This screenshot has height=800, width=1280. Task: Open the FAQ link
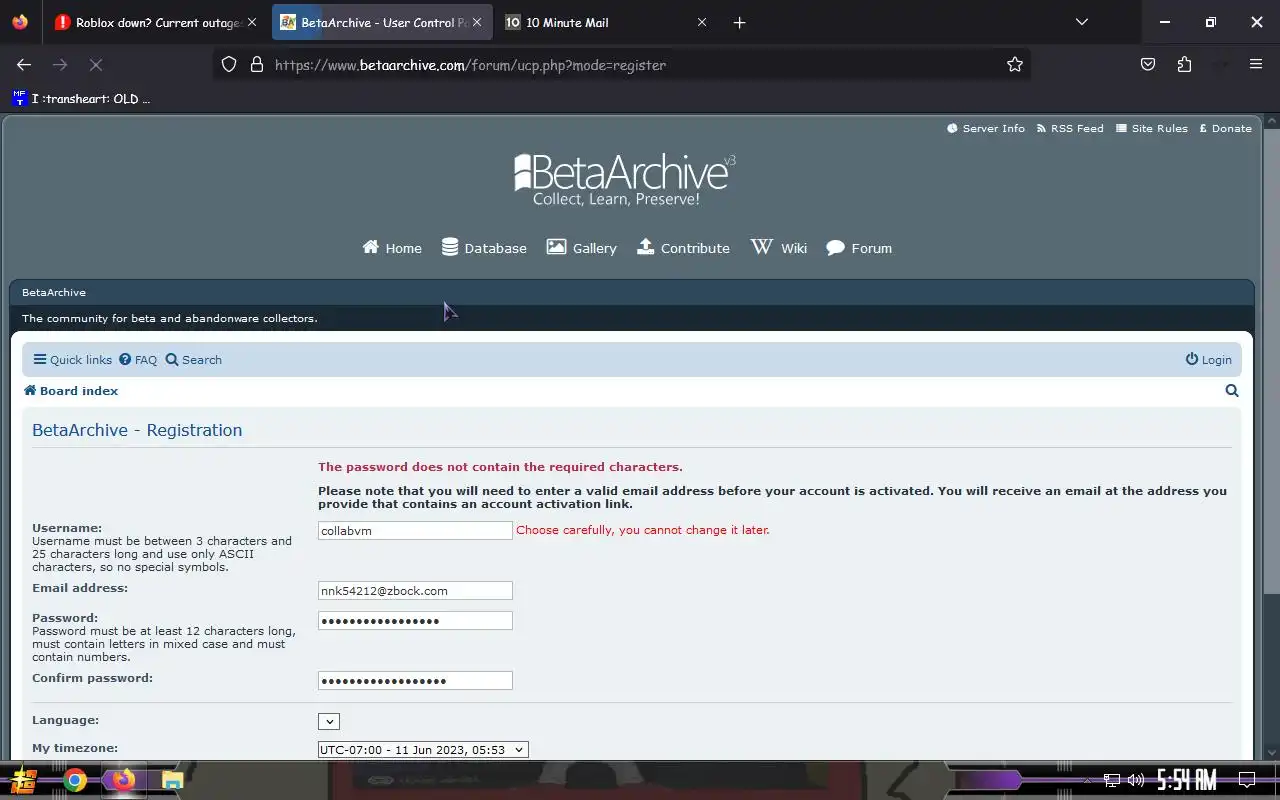click(x=138, y=360)
